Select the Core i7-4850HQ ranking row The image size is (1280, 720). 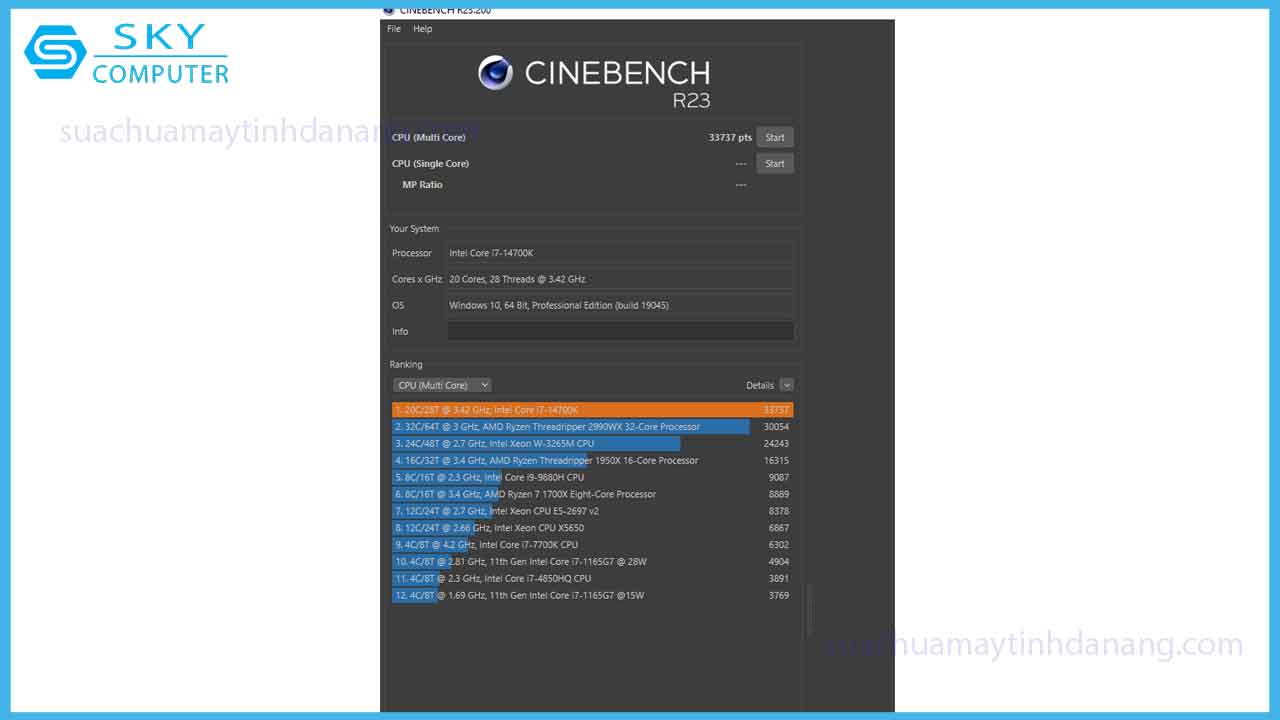click(593, 578)
